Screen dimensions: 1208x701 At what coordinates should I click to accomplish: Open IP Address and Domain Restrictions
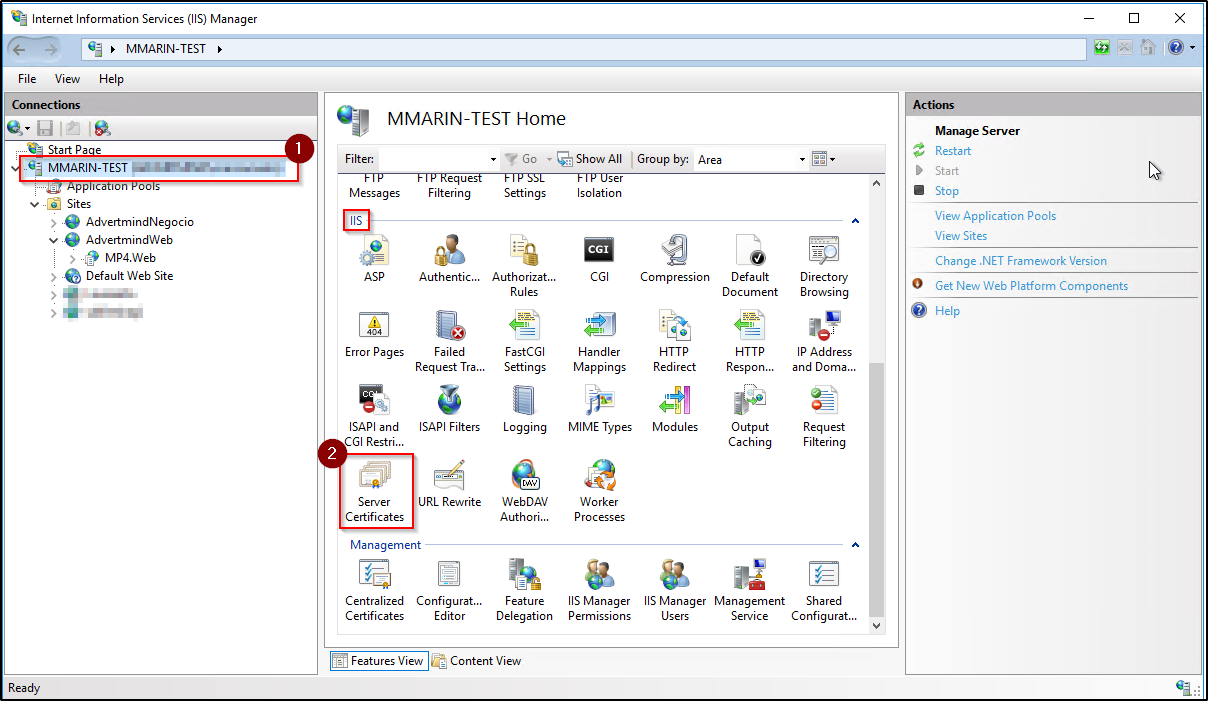824,341
